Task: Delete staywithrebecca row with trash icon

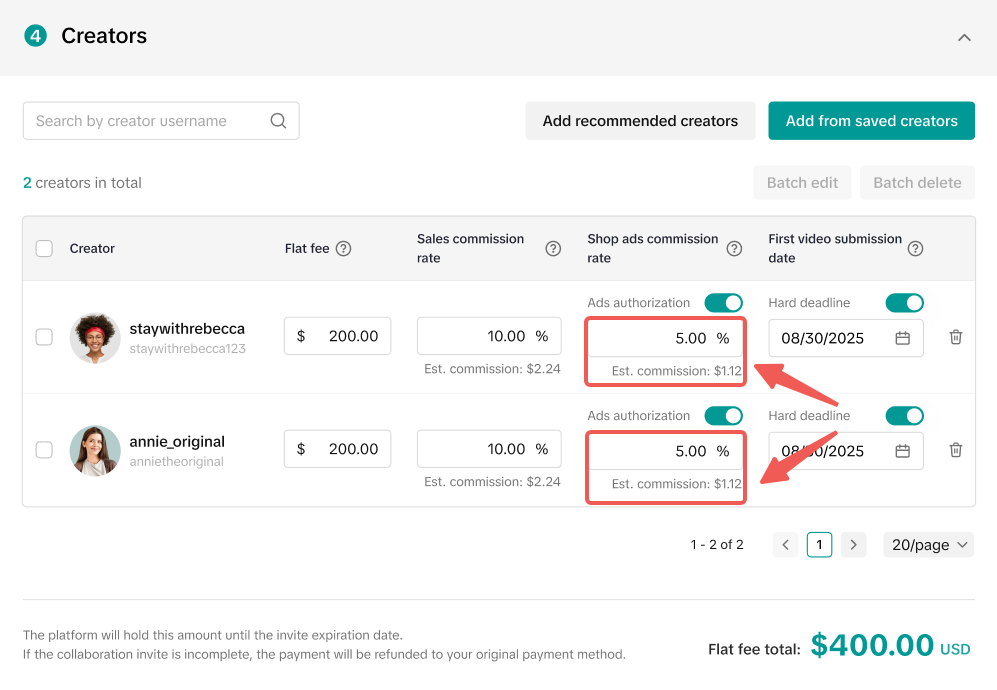Action: pyautogui.click(x=956, y=337)
